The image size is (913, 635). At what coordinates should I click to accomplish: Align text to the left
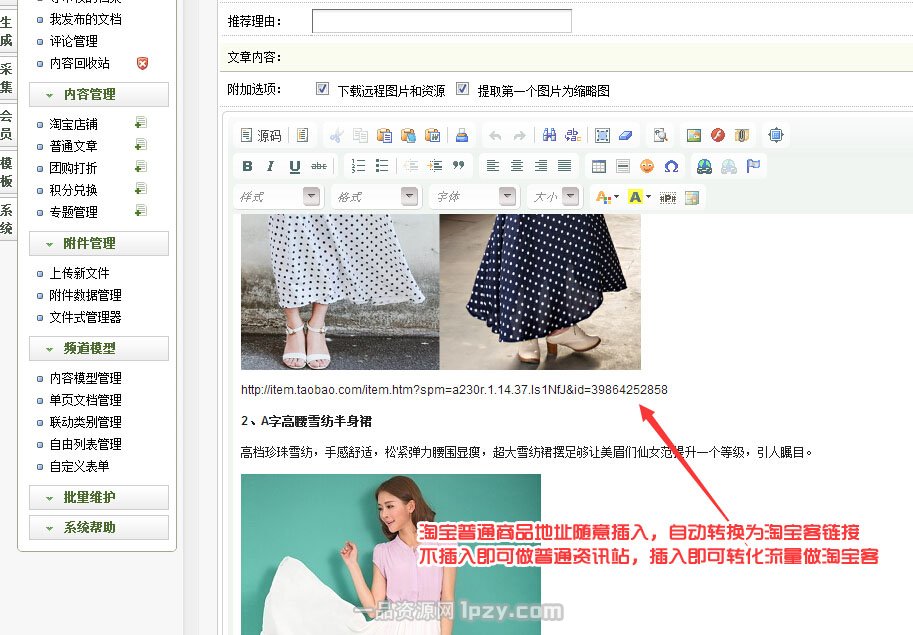tap(493, 166)
